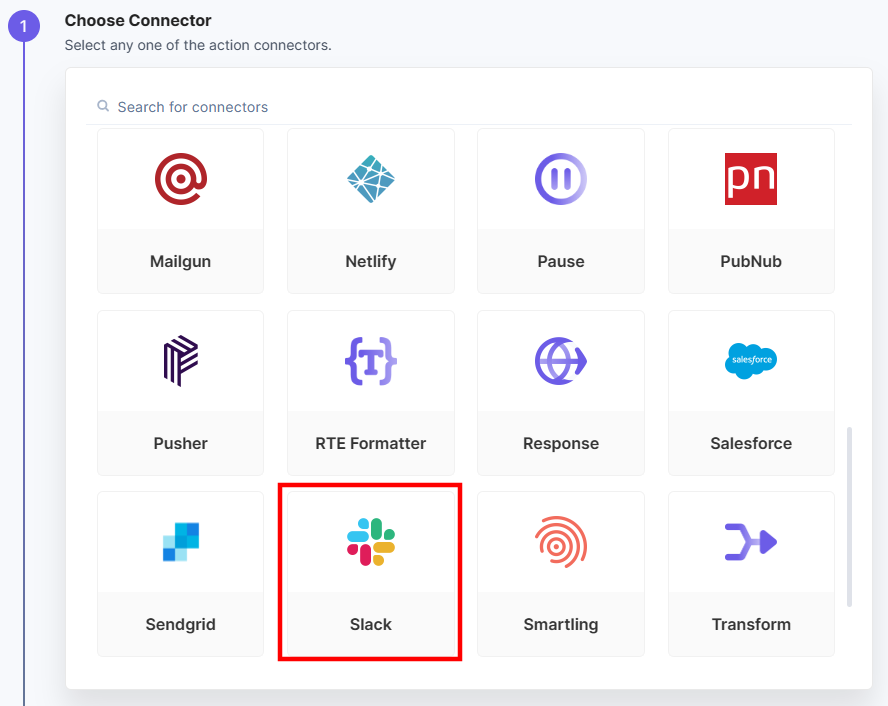Pick the Pause connector icon
888x706 pixels.
(x=561, y=179)
